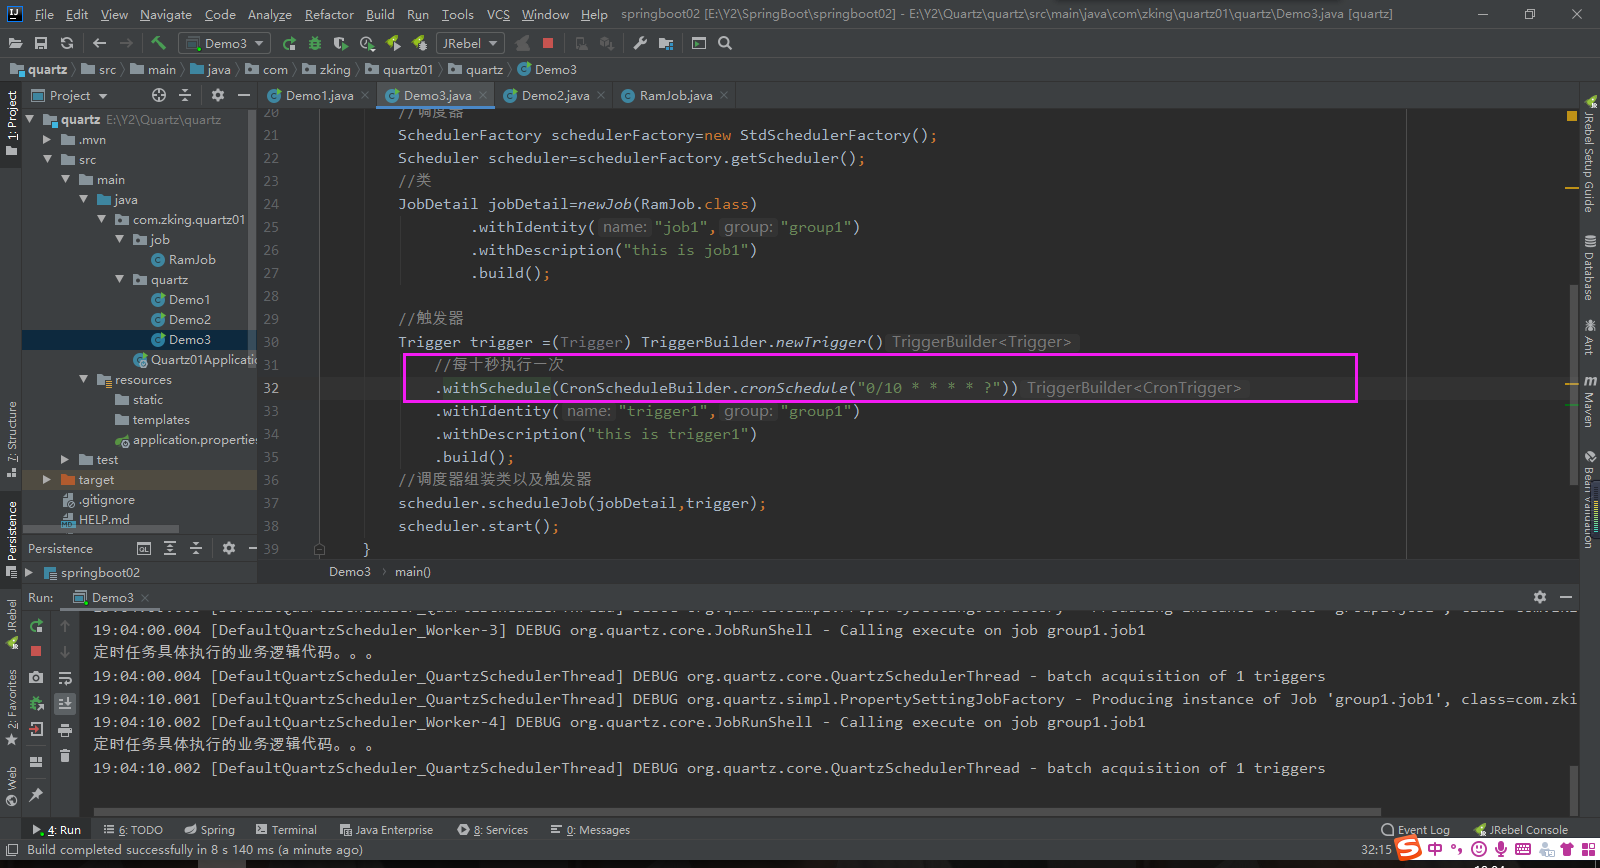
Task: Open the Analyze menu
Action: coord(269,14)
